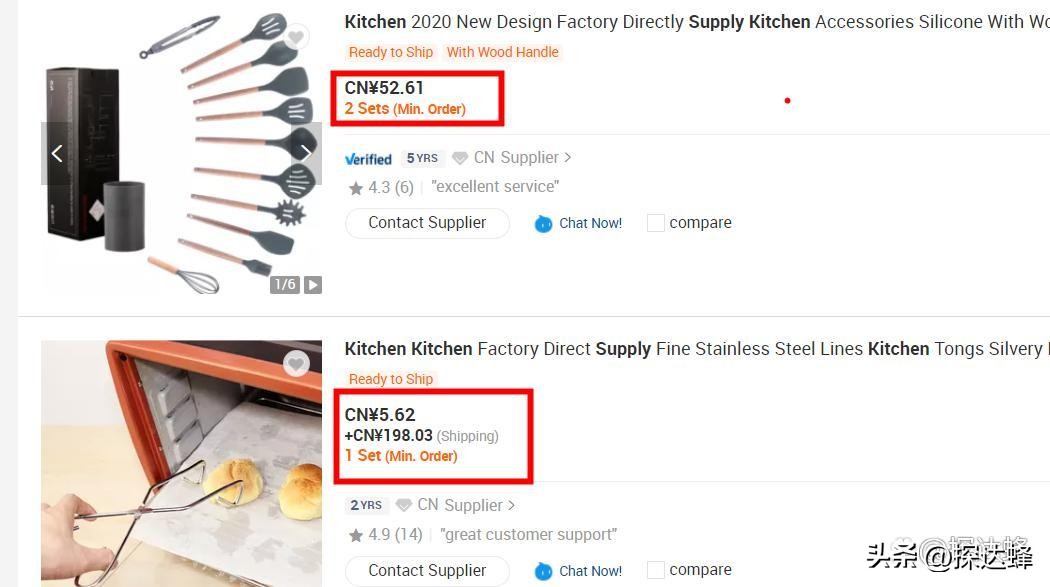This screenshot has width=1050, height=587.
Task: Start Chat Now for utensil set
Action: 579,223
